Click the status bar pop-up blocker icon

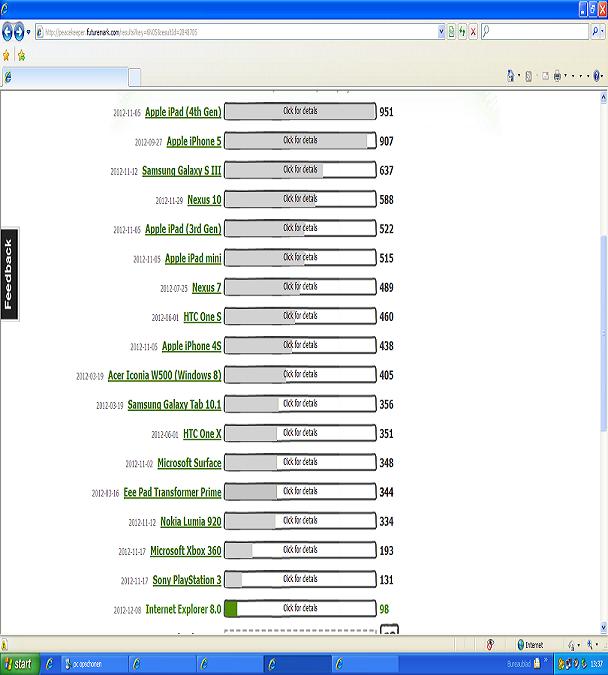point(490,644)
